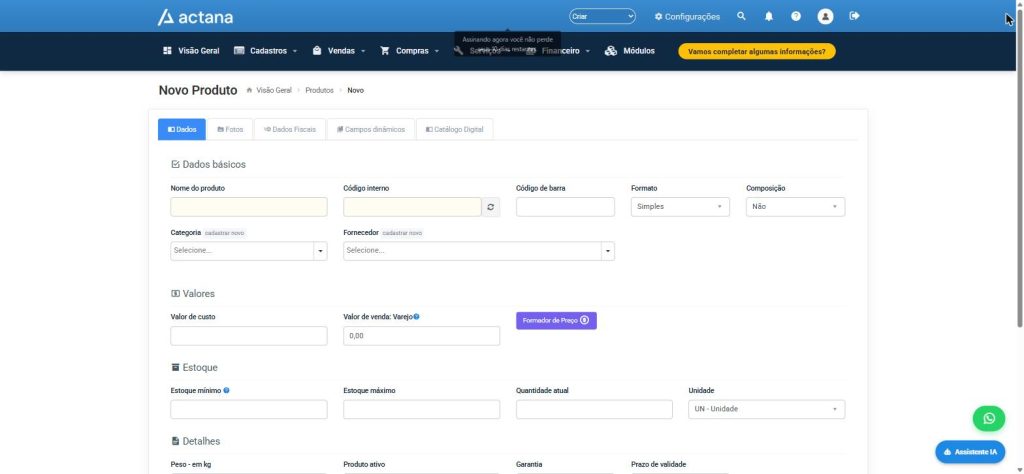Click the info icon beside Estoque mínimo
The image size is (1024, 474).
point(227,390)
